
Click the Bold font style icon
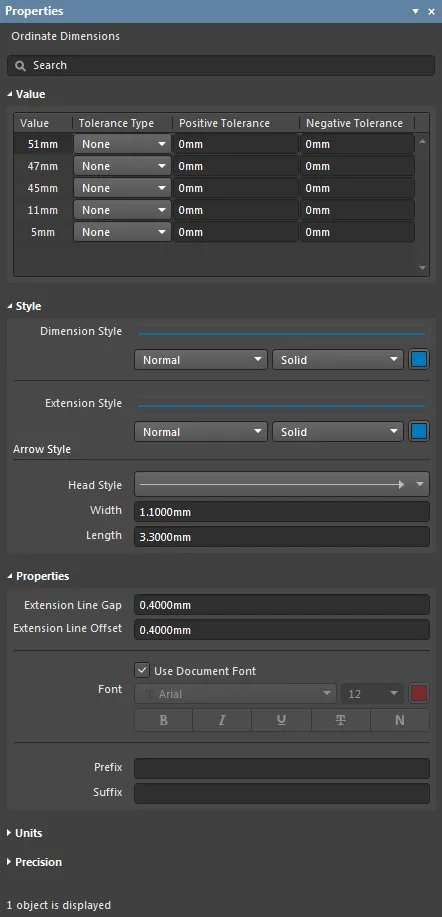(x=164, y=720)
